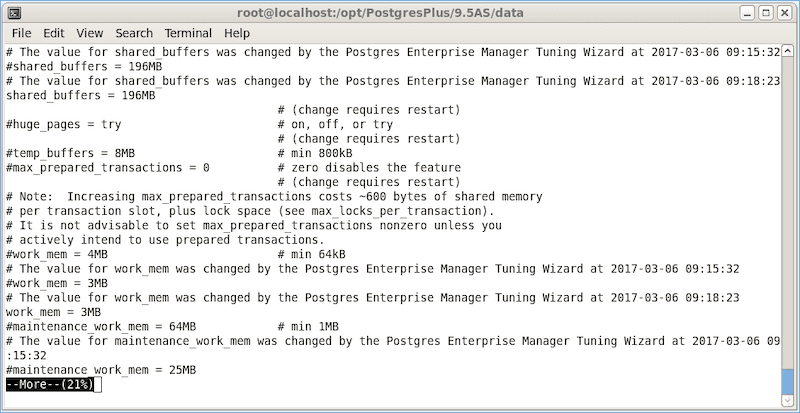Click the scrollbar down arrow
The height and width of the screenshot is (413, 800).
[x=788, y=399]
